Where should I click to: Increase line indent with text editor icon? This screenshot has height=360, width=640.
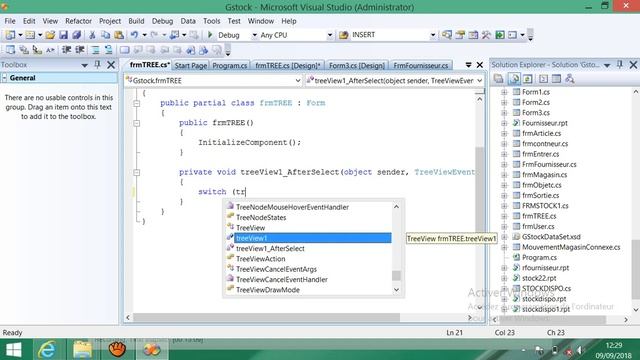coord(80,50)
